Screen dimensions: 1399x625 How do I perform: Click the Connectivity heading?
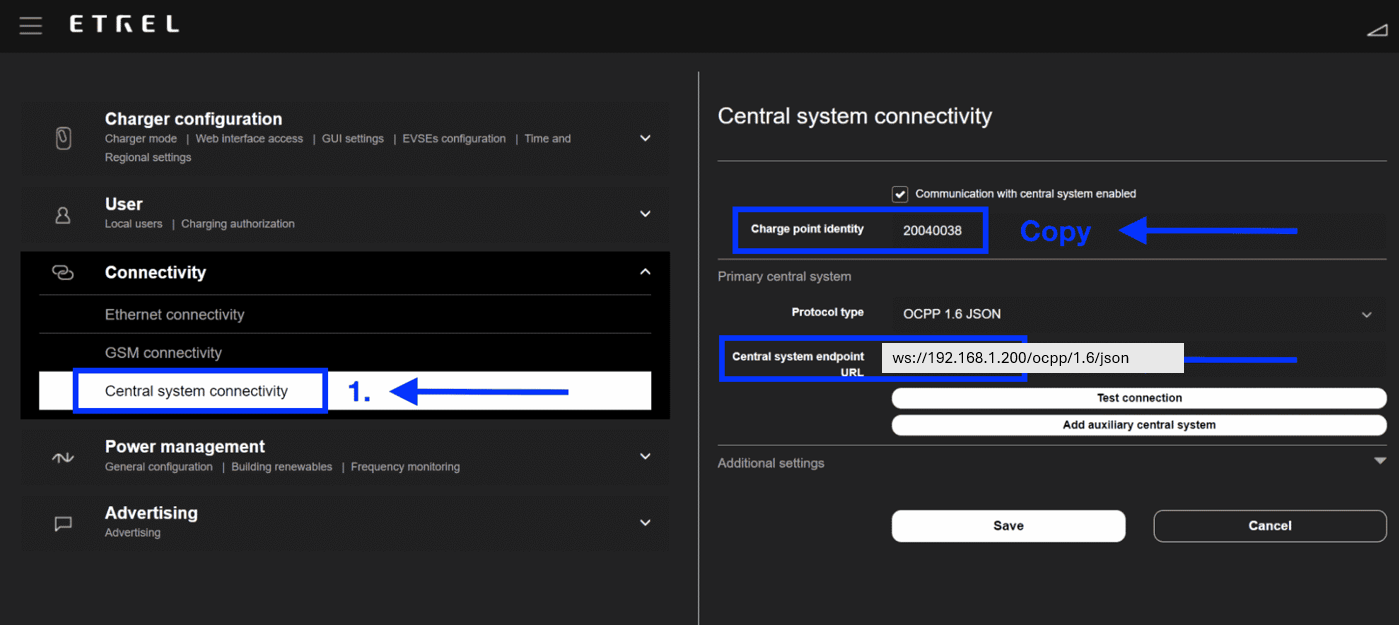[155, 272]
